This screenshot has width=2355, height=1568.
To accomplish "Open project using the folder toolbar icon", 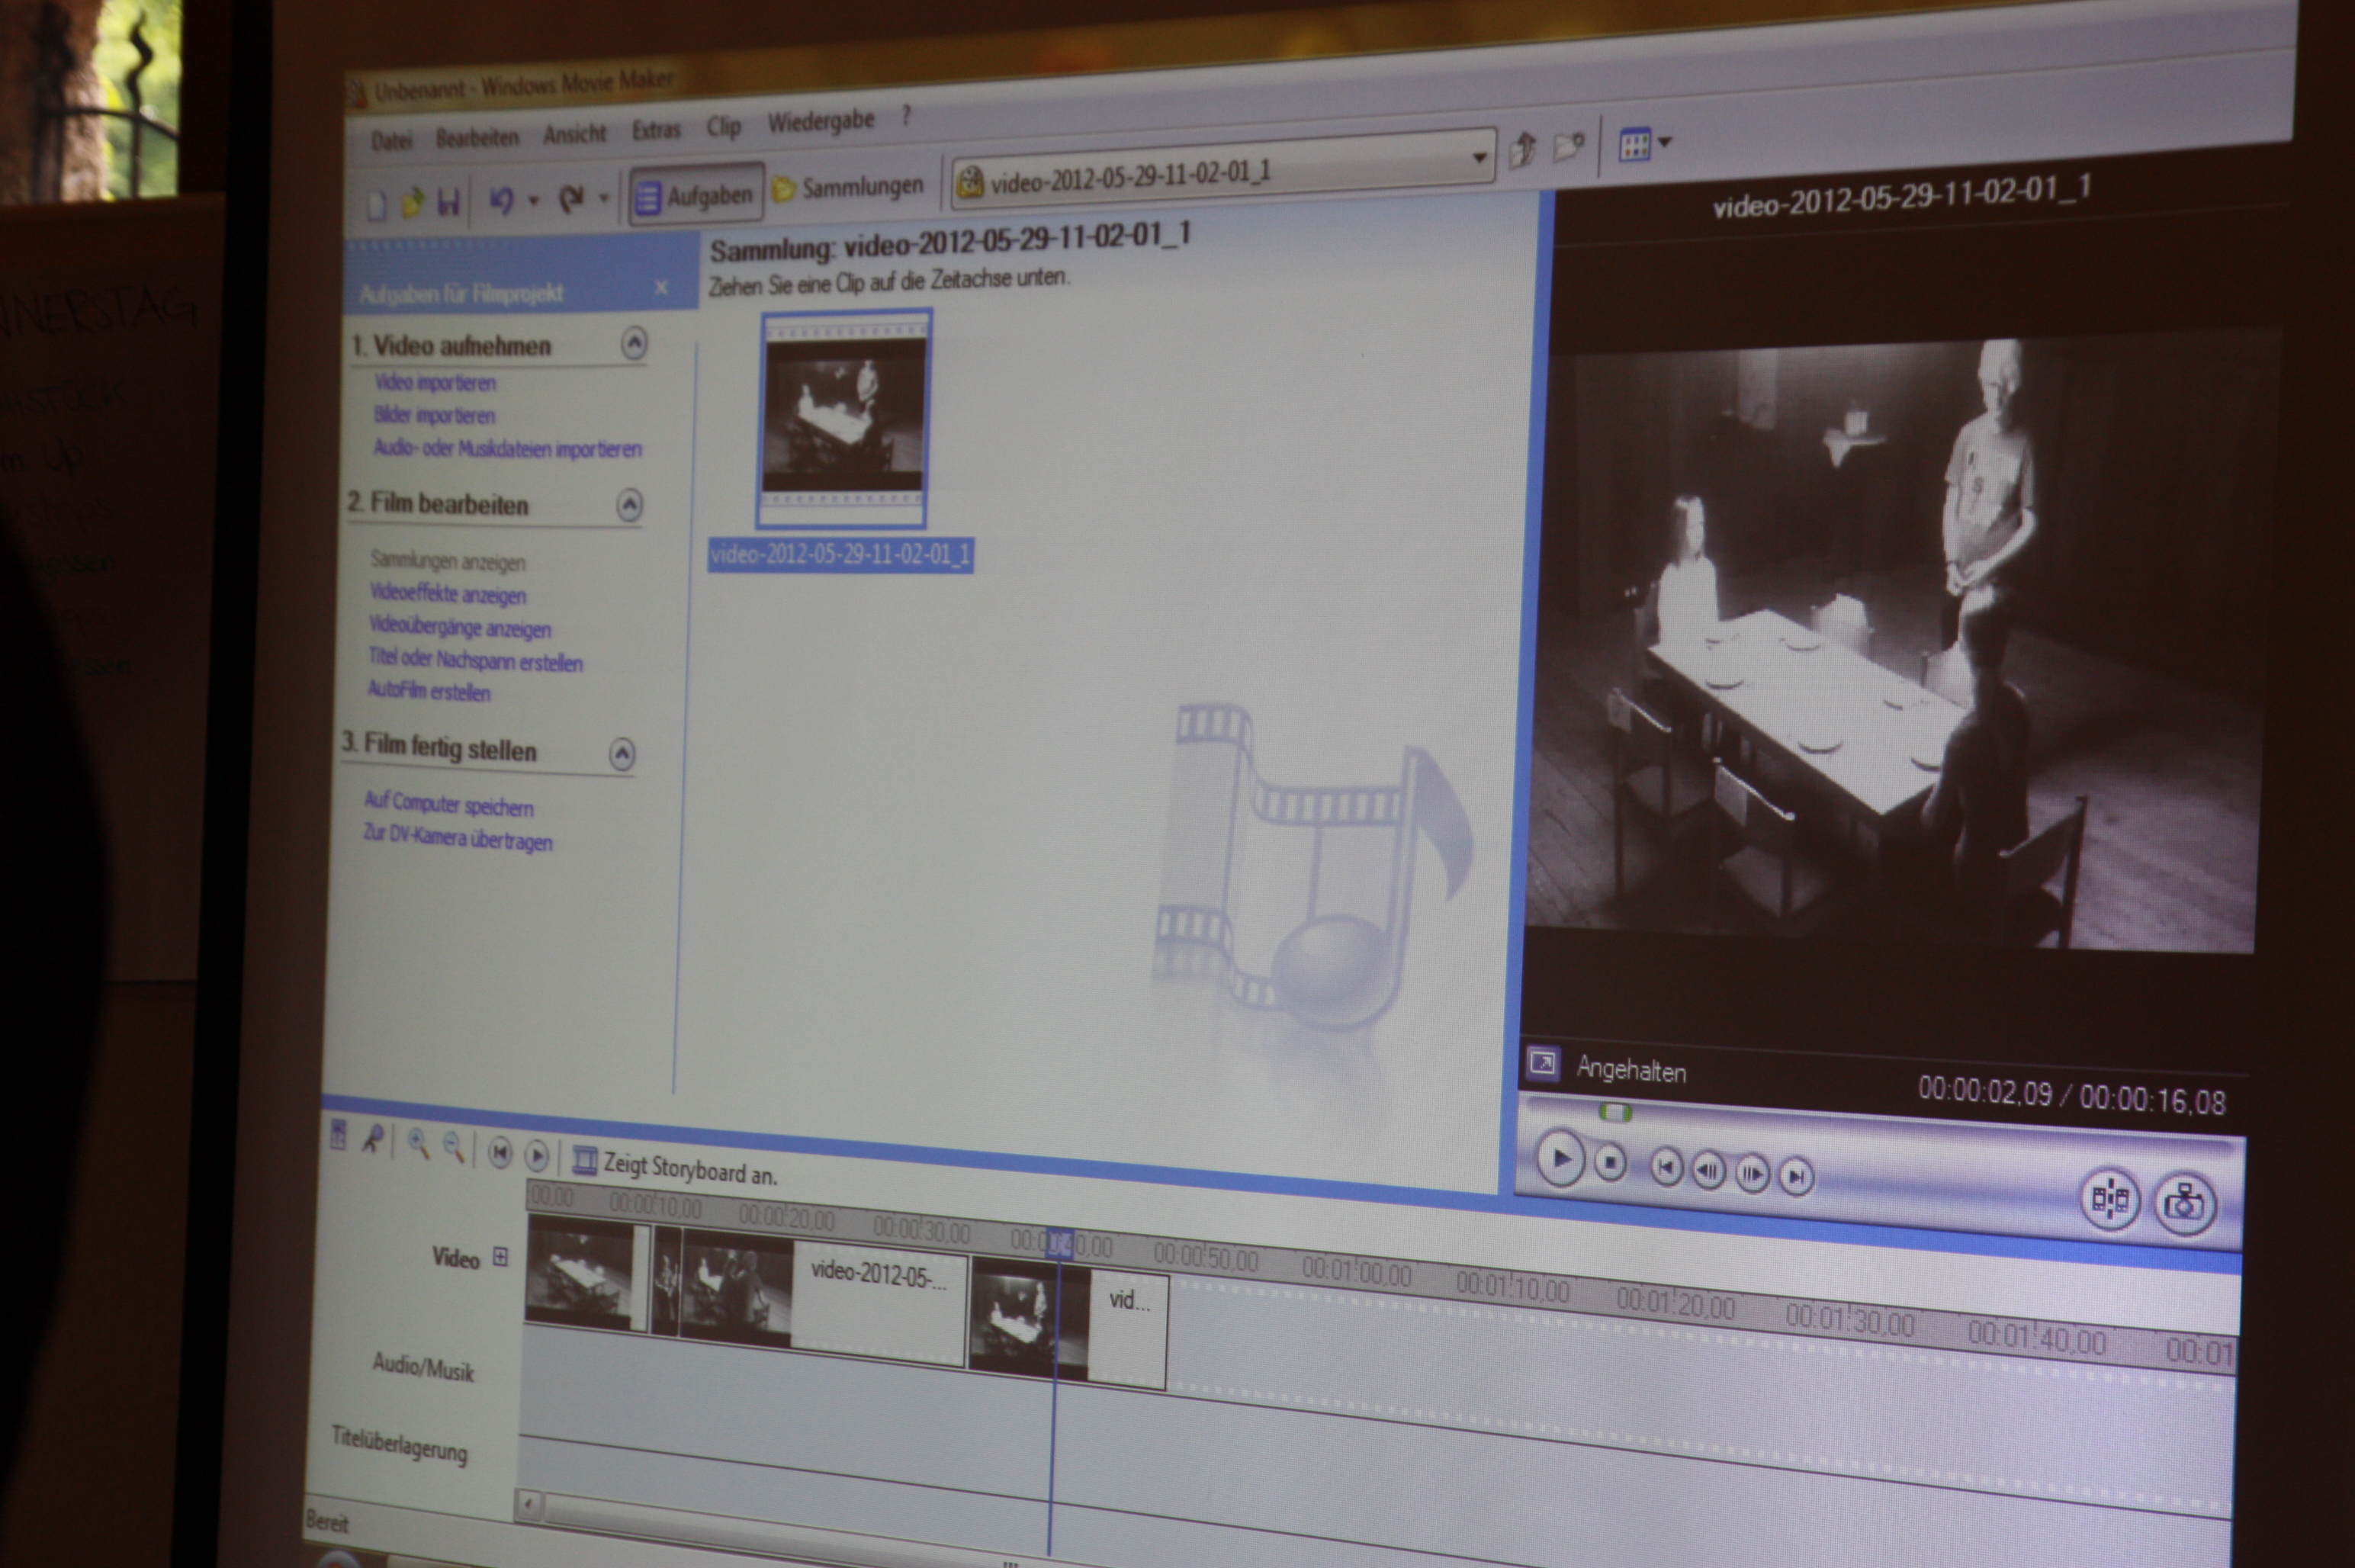I will tap(412, 203).
